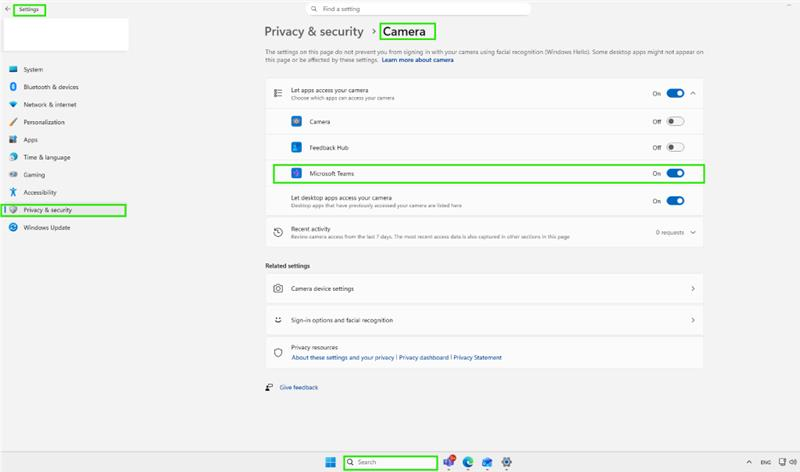Click the Feedback Hub app icon
The width and height of the screenshot is (800, 472).
[x=296, y=147]
